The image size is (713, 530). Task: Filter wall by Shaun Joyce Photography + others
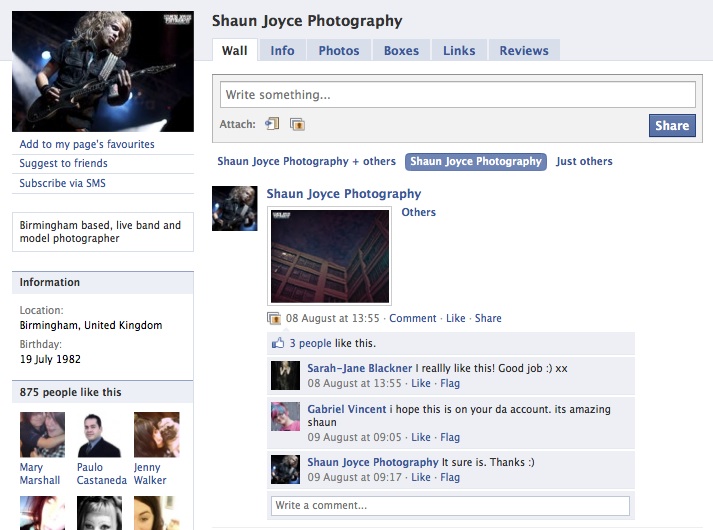(306, 161)
